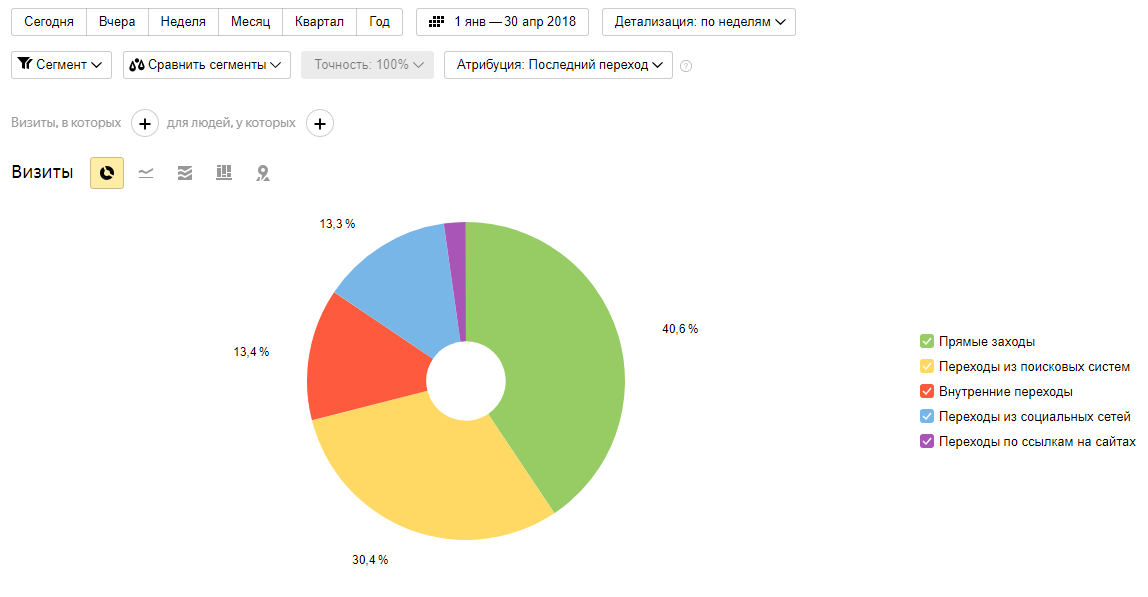Select the Вчера period tab
The image size is (1148, 597).
[x=117, y=22]
